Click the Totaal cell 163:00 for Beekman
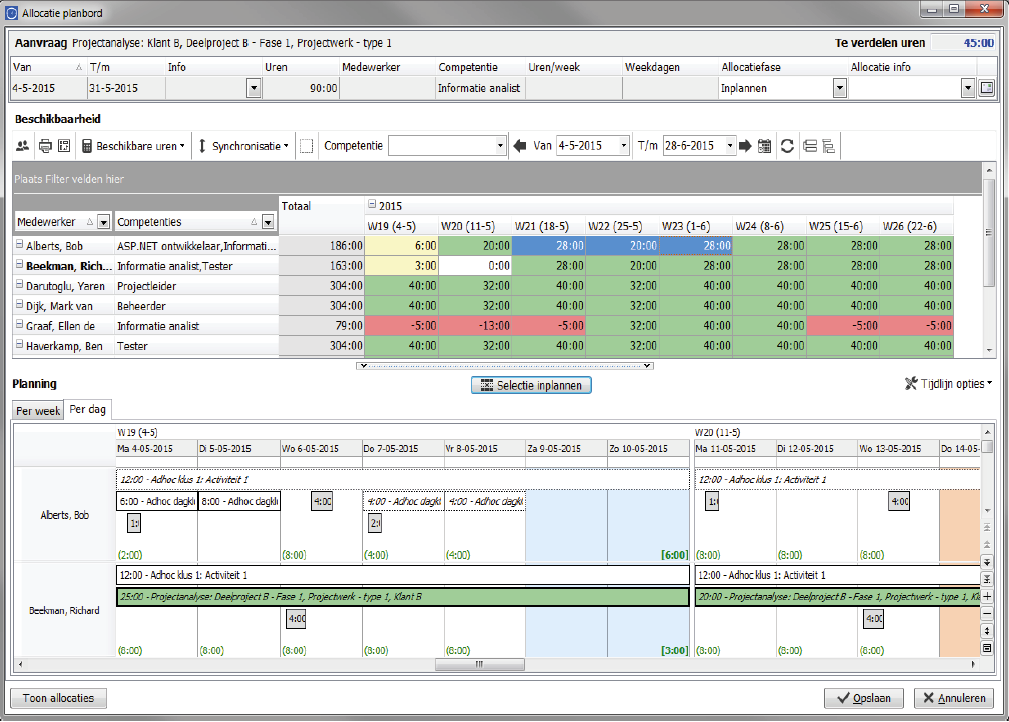Image resolution: width=1009 pixels, height=722 pixels. [322, 265]
